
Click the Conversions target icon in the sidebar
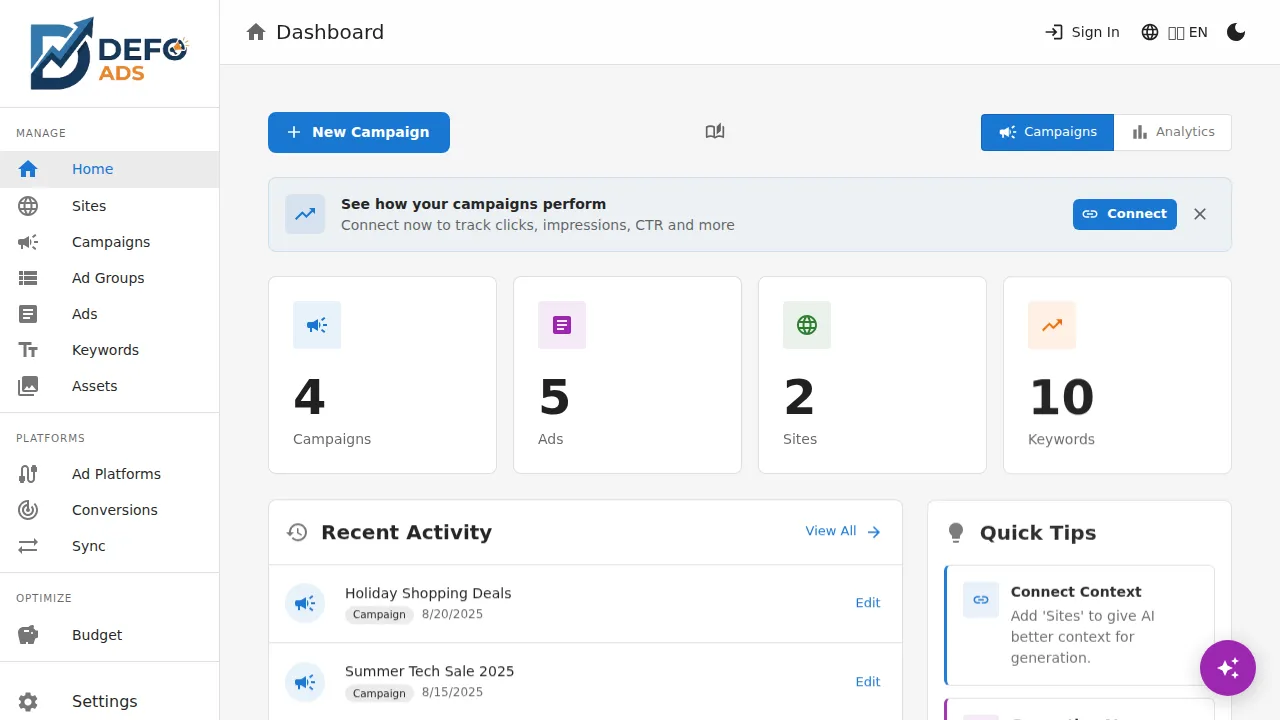point(28,510)
